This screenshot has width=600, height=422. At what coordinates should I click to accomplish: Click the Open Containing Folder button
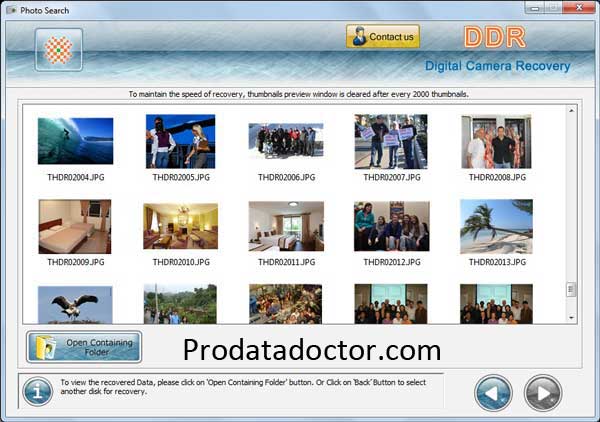84,347
